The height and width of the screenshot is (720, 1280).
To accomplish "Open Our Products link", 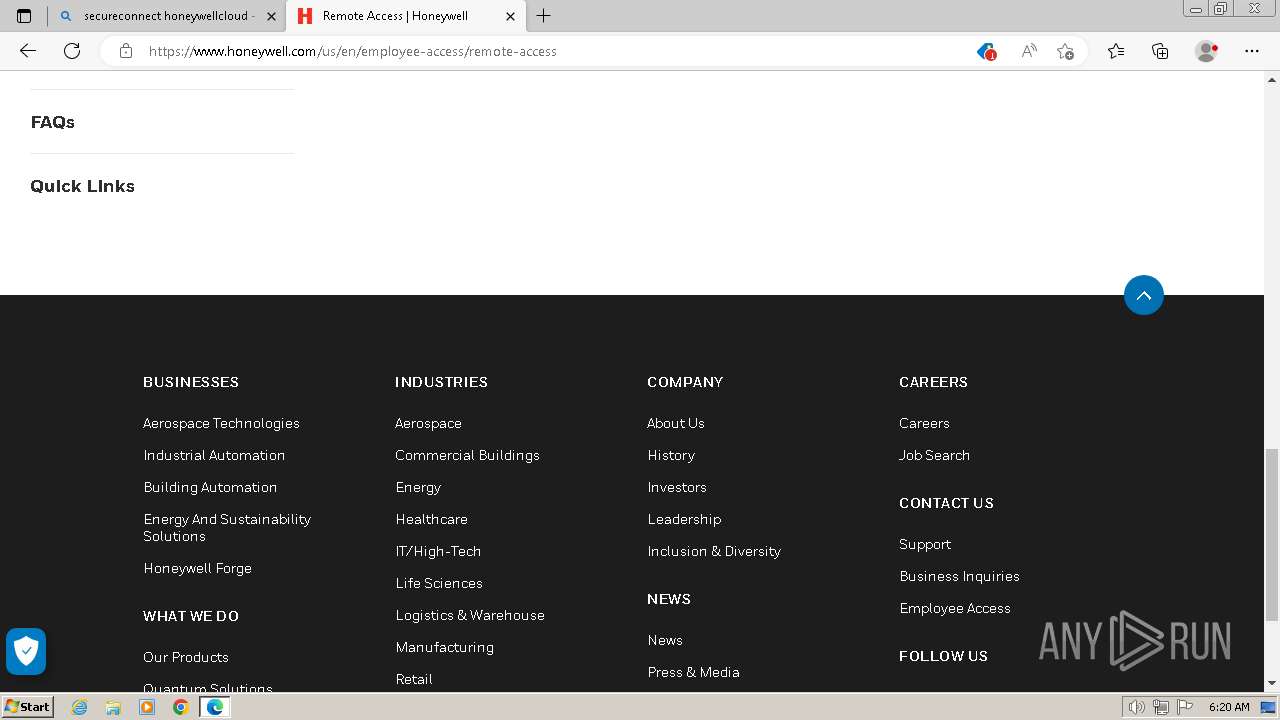I will coord(185,657).
